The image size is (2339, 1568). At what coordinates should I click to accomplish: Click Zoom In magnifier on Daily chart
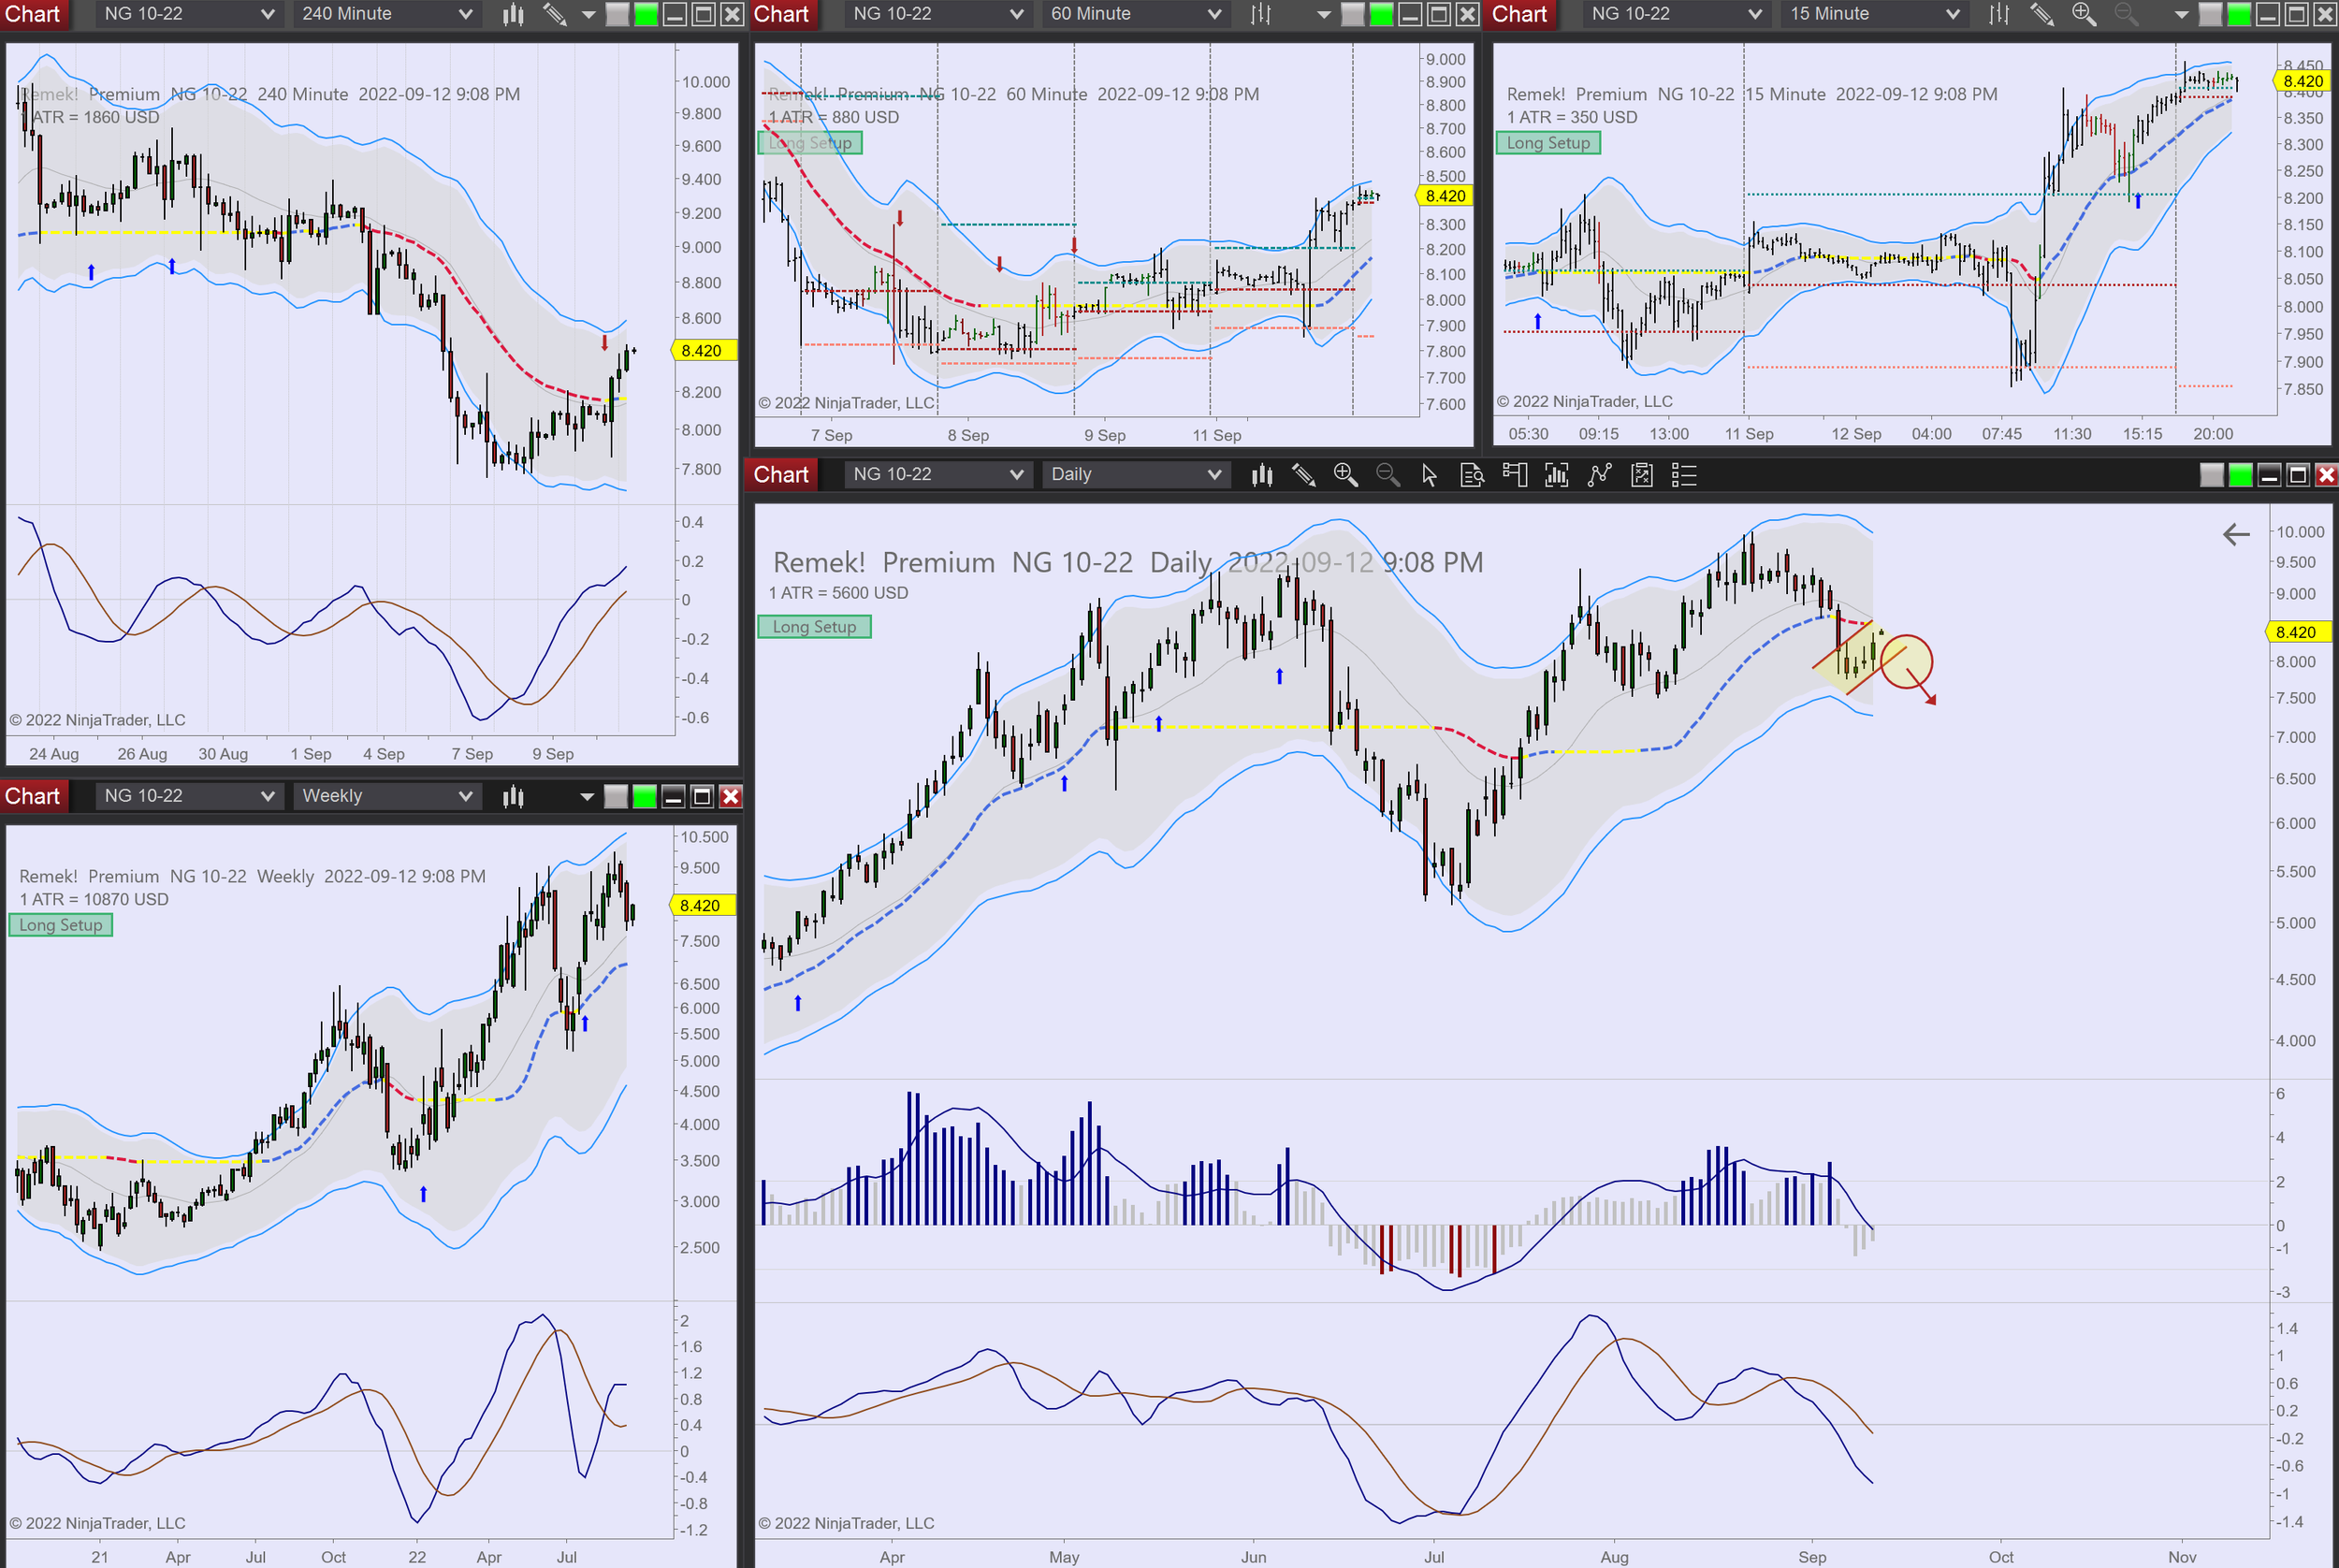point(1345,475)
